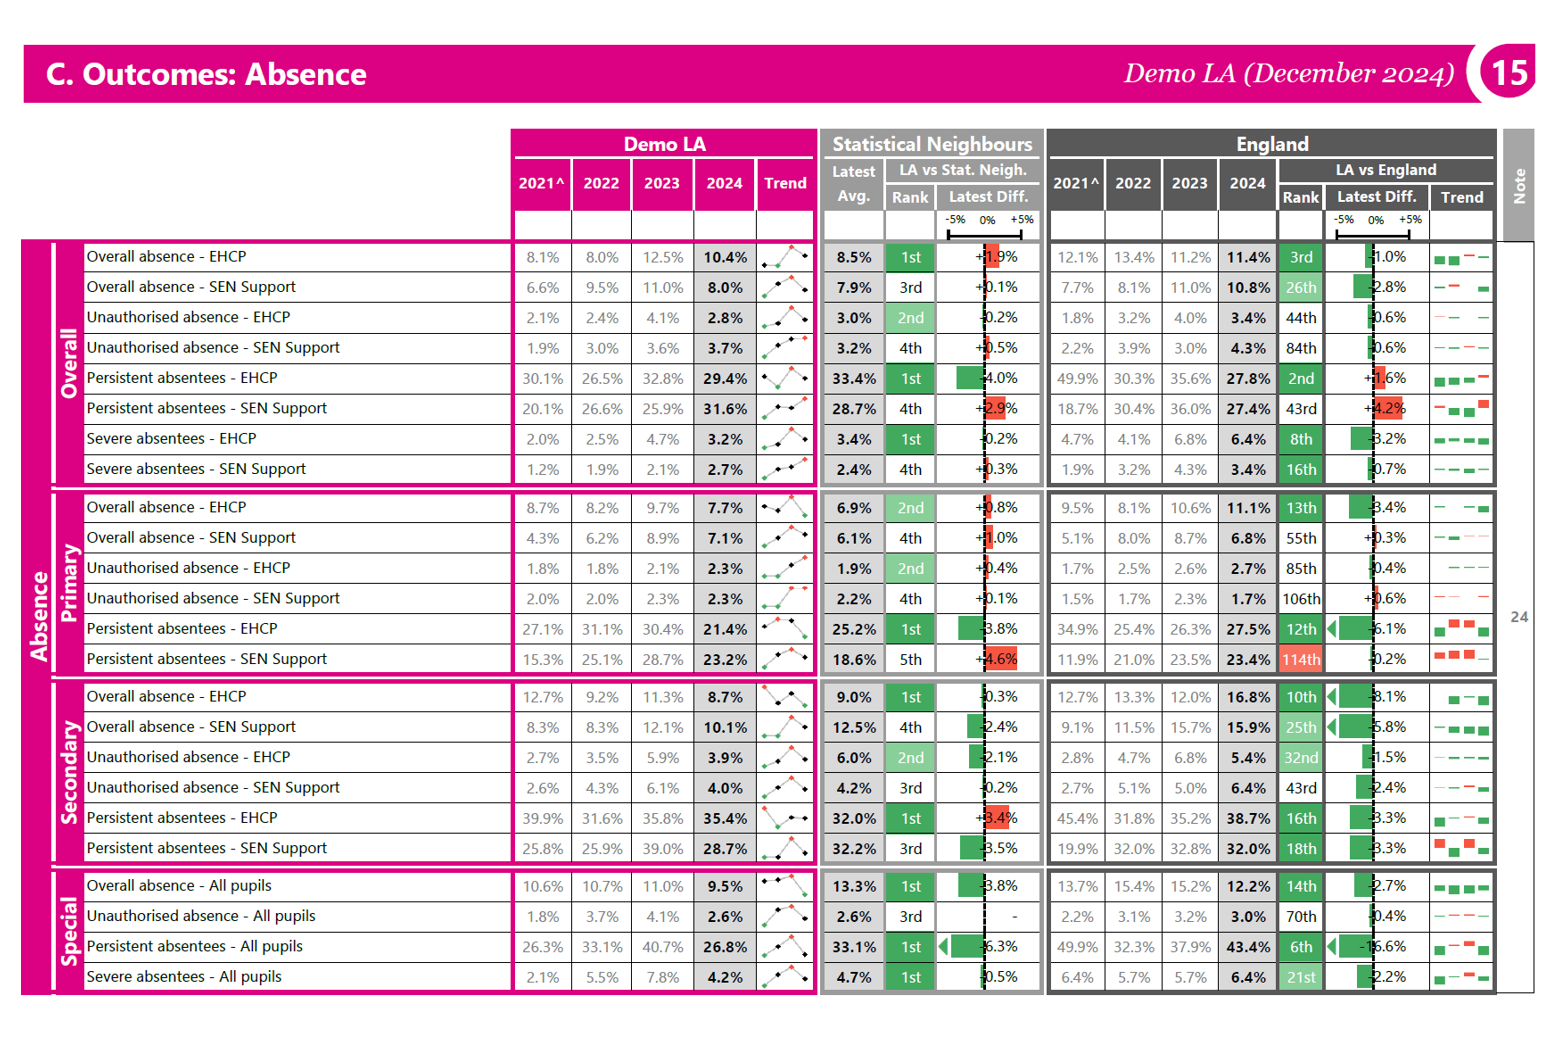Screen dimensions: 1559x1039
Task: Click the Overall absence - All pupils row label
Action: (x=179, y=886)
